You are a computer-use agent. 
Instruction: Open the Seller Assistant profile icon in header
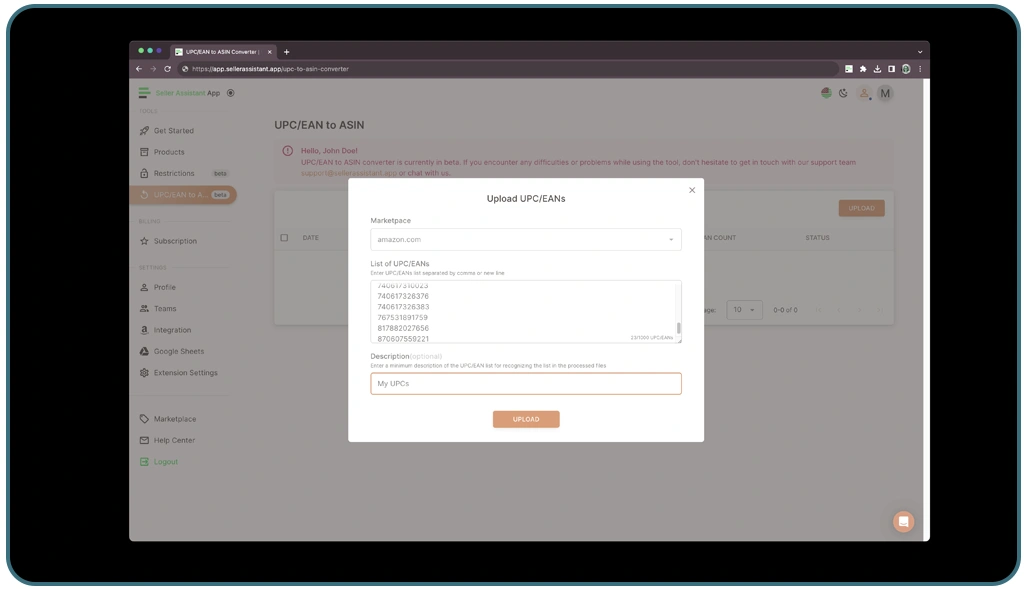[864, 92]
